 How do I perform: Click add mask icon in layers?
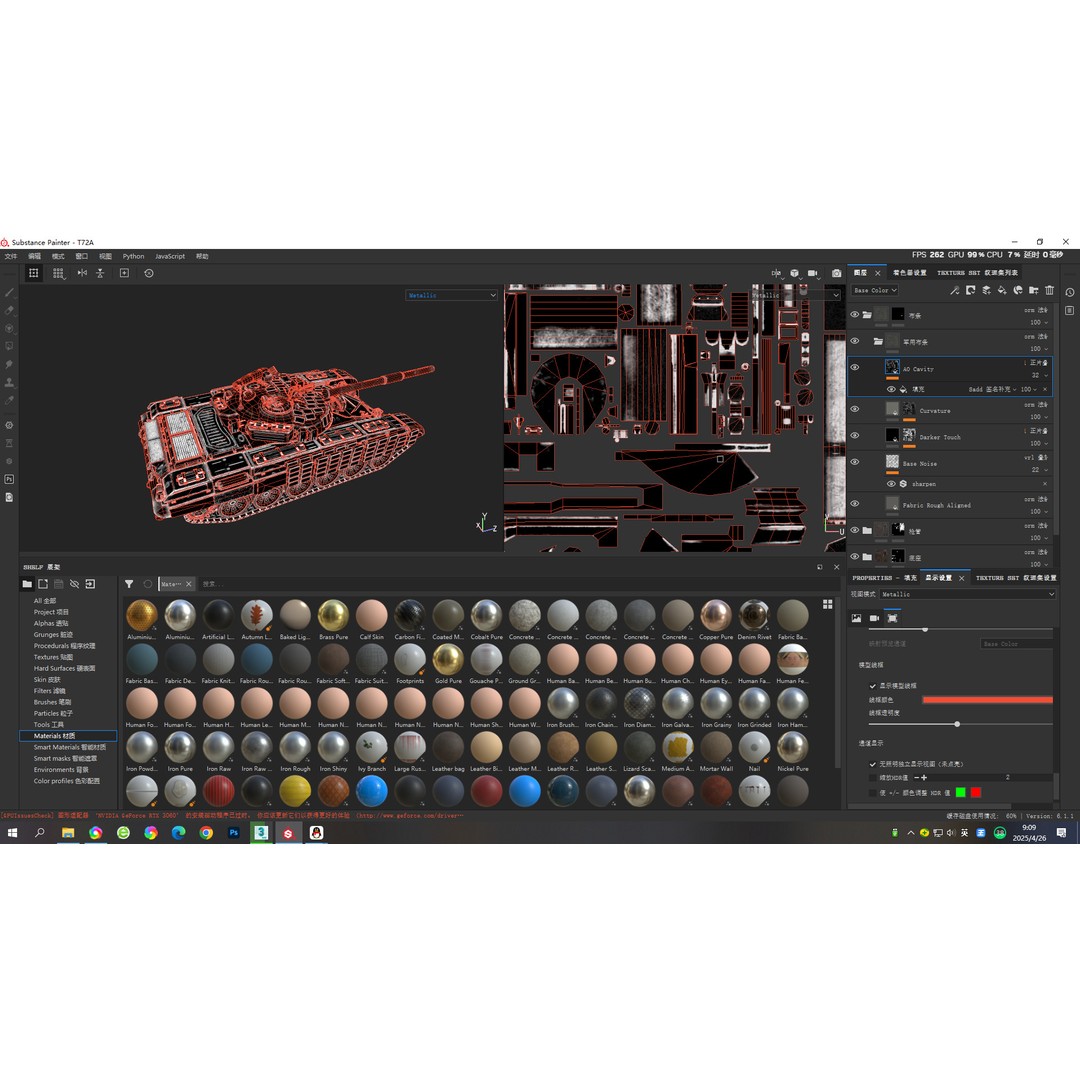coord(970,291)
